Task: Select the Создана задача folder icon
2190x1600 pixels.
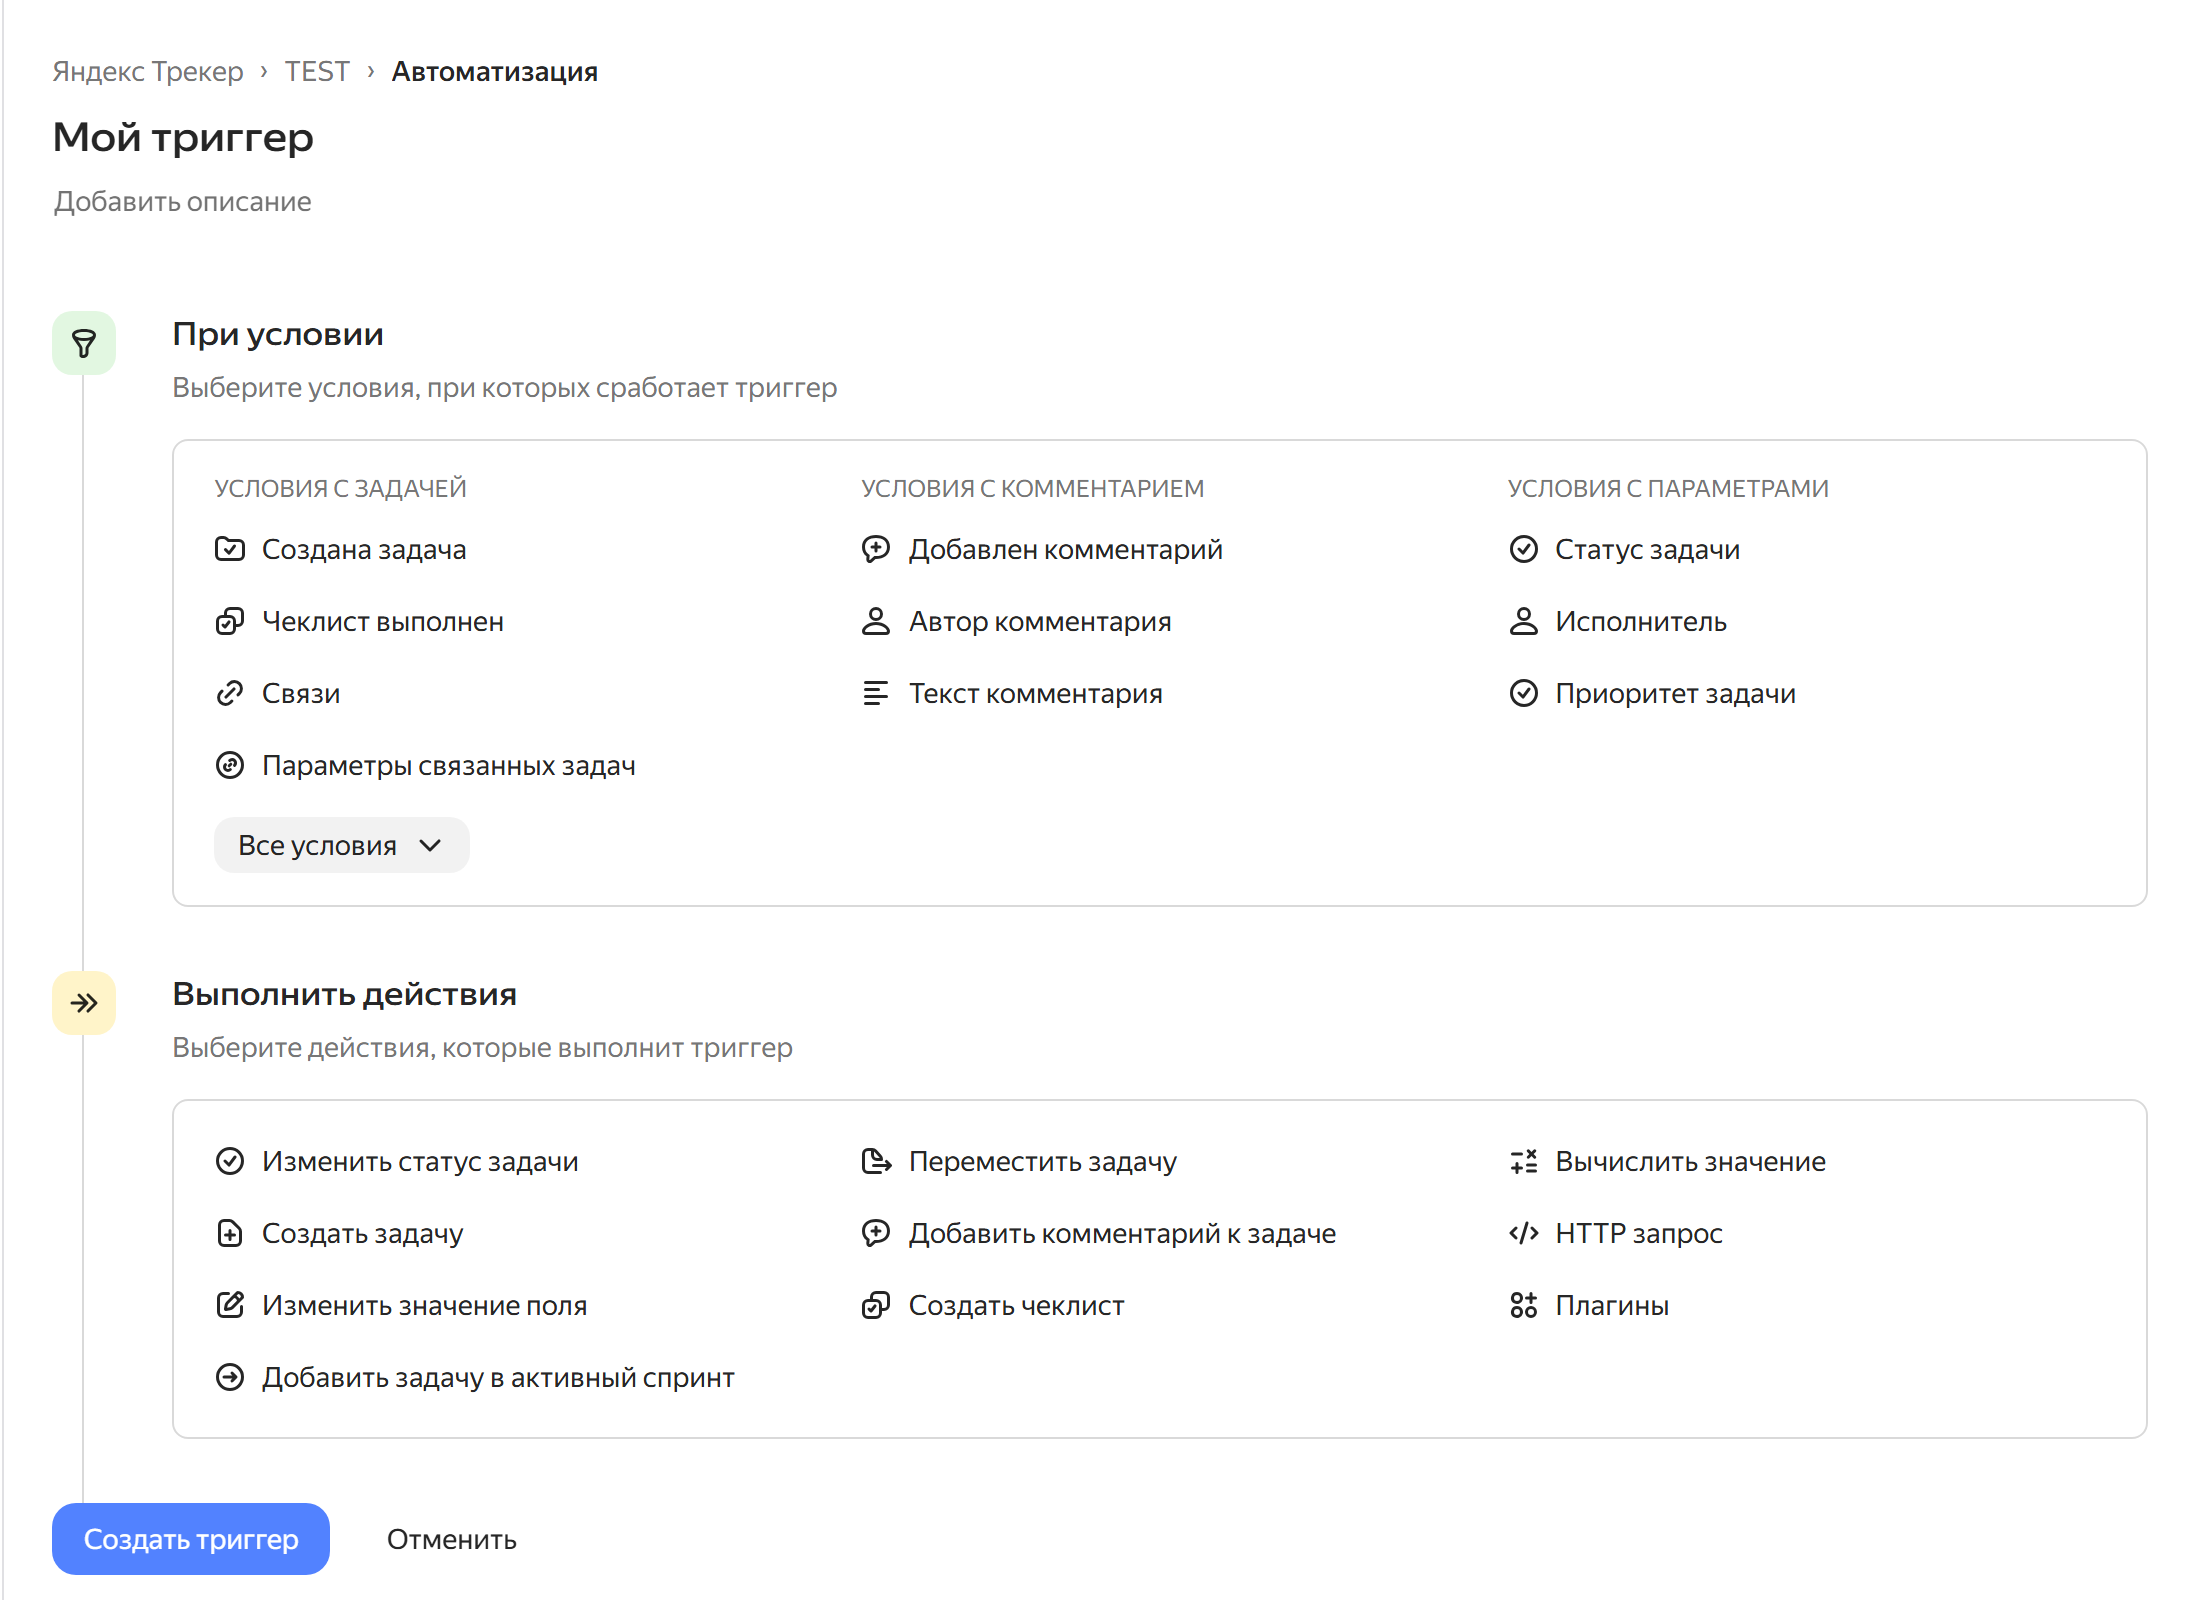Action: (230, 549)
